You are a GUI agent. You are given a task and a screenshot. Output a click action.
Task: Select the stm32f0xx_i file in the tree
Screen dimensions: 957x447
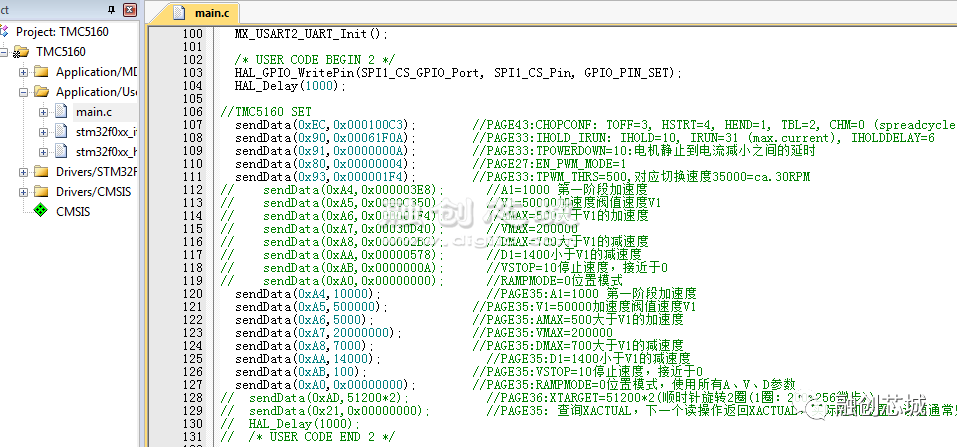click(x=106, y=131)
